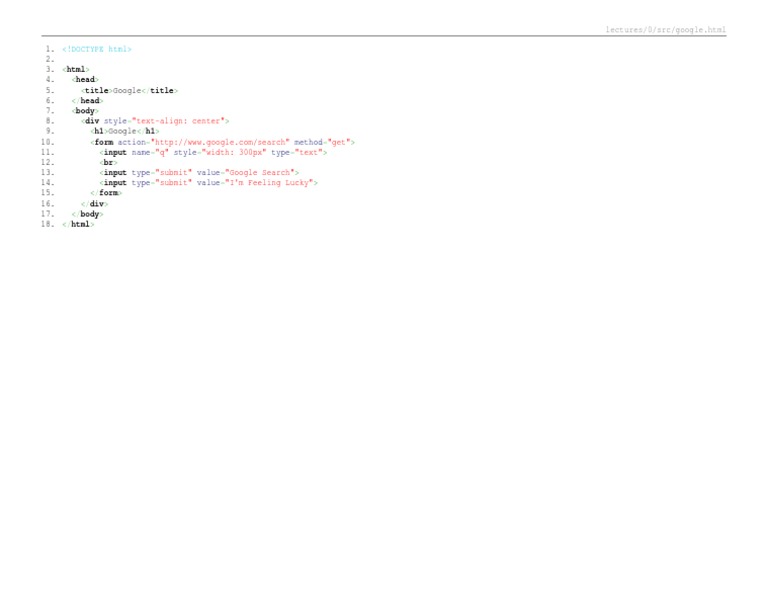Image resolution: width=768 pixels, height=594 pixels.
Task: Click the h1 Google heading on line 9
Action: pyautogui.click(x=125, y=131)
